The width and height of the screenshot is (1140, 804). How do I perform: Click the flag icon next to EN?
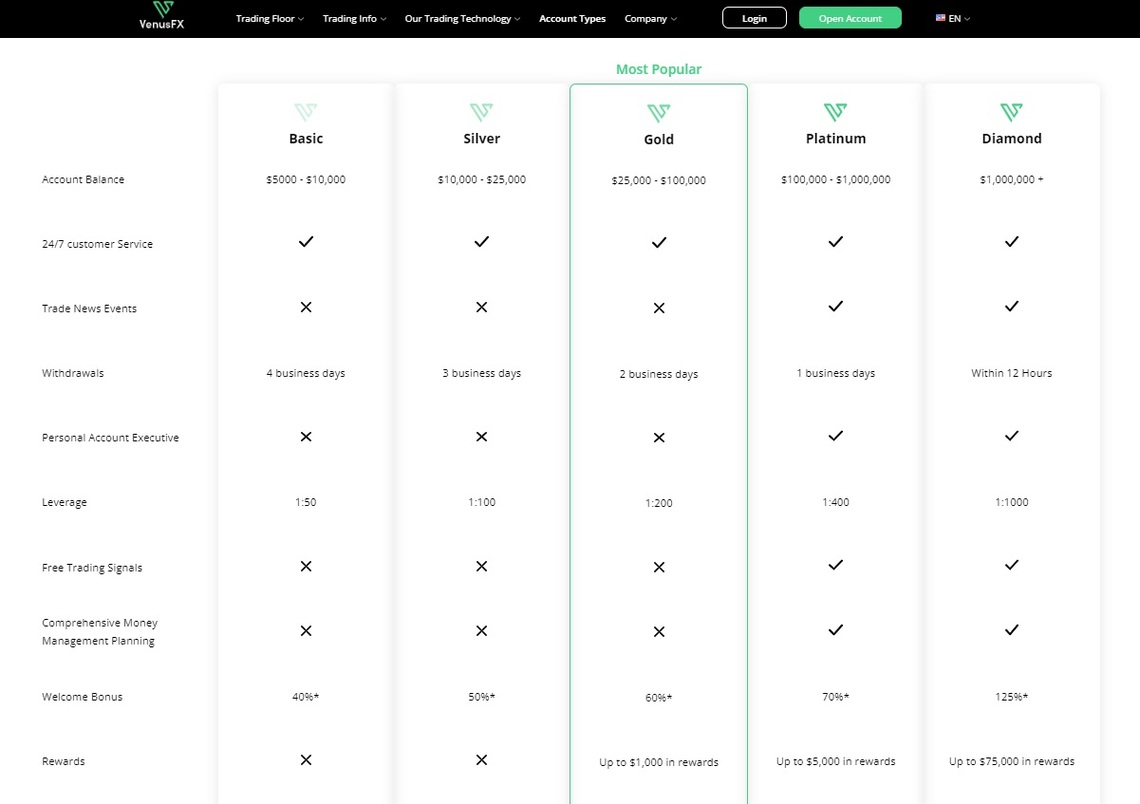pyautogui.click(x=940, y=18)
